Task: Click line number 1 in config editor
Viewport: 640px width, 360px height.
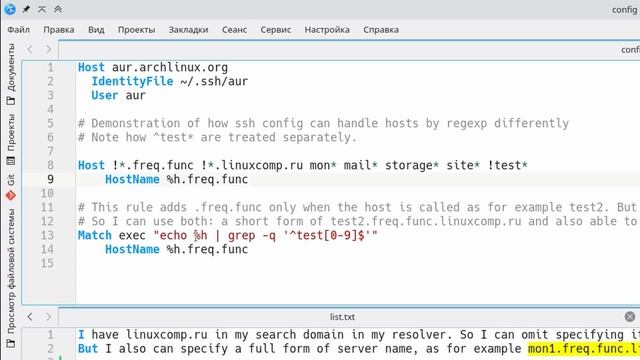Action: coord(50,67)
